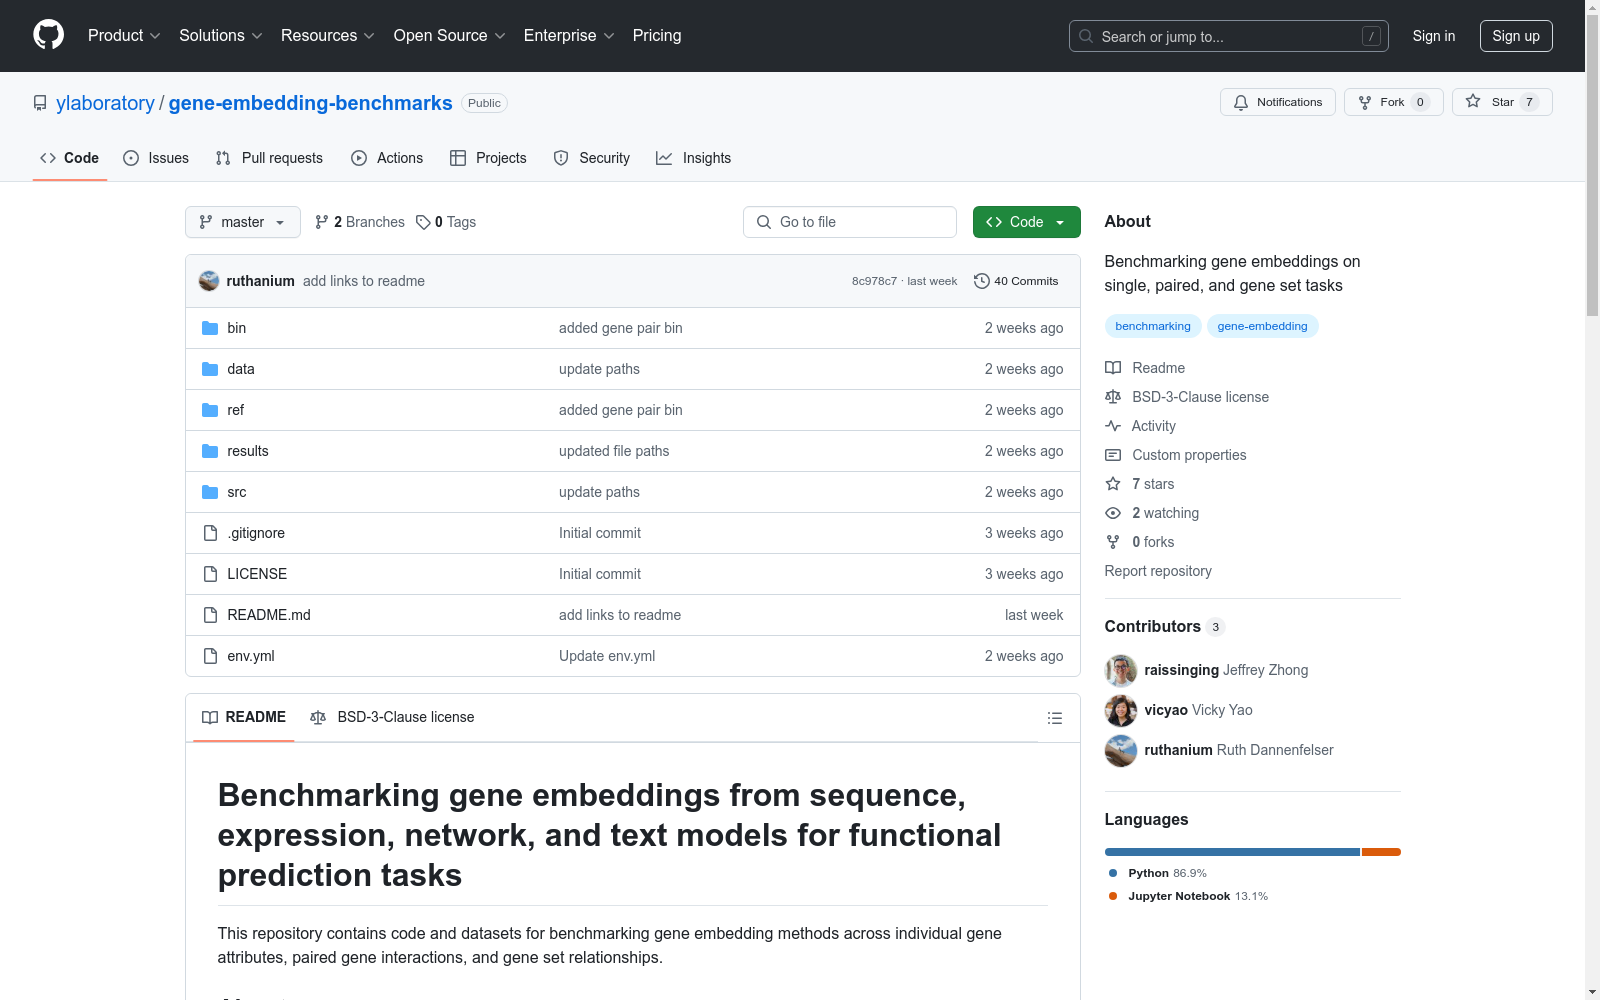Click the blue Python language bar segment
The height and width of the screenshot is (1000, 1600).
[1232, 852]
